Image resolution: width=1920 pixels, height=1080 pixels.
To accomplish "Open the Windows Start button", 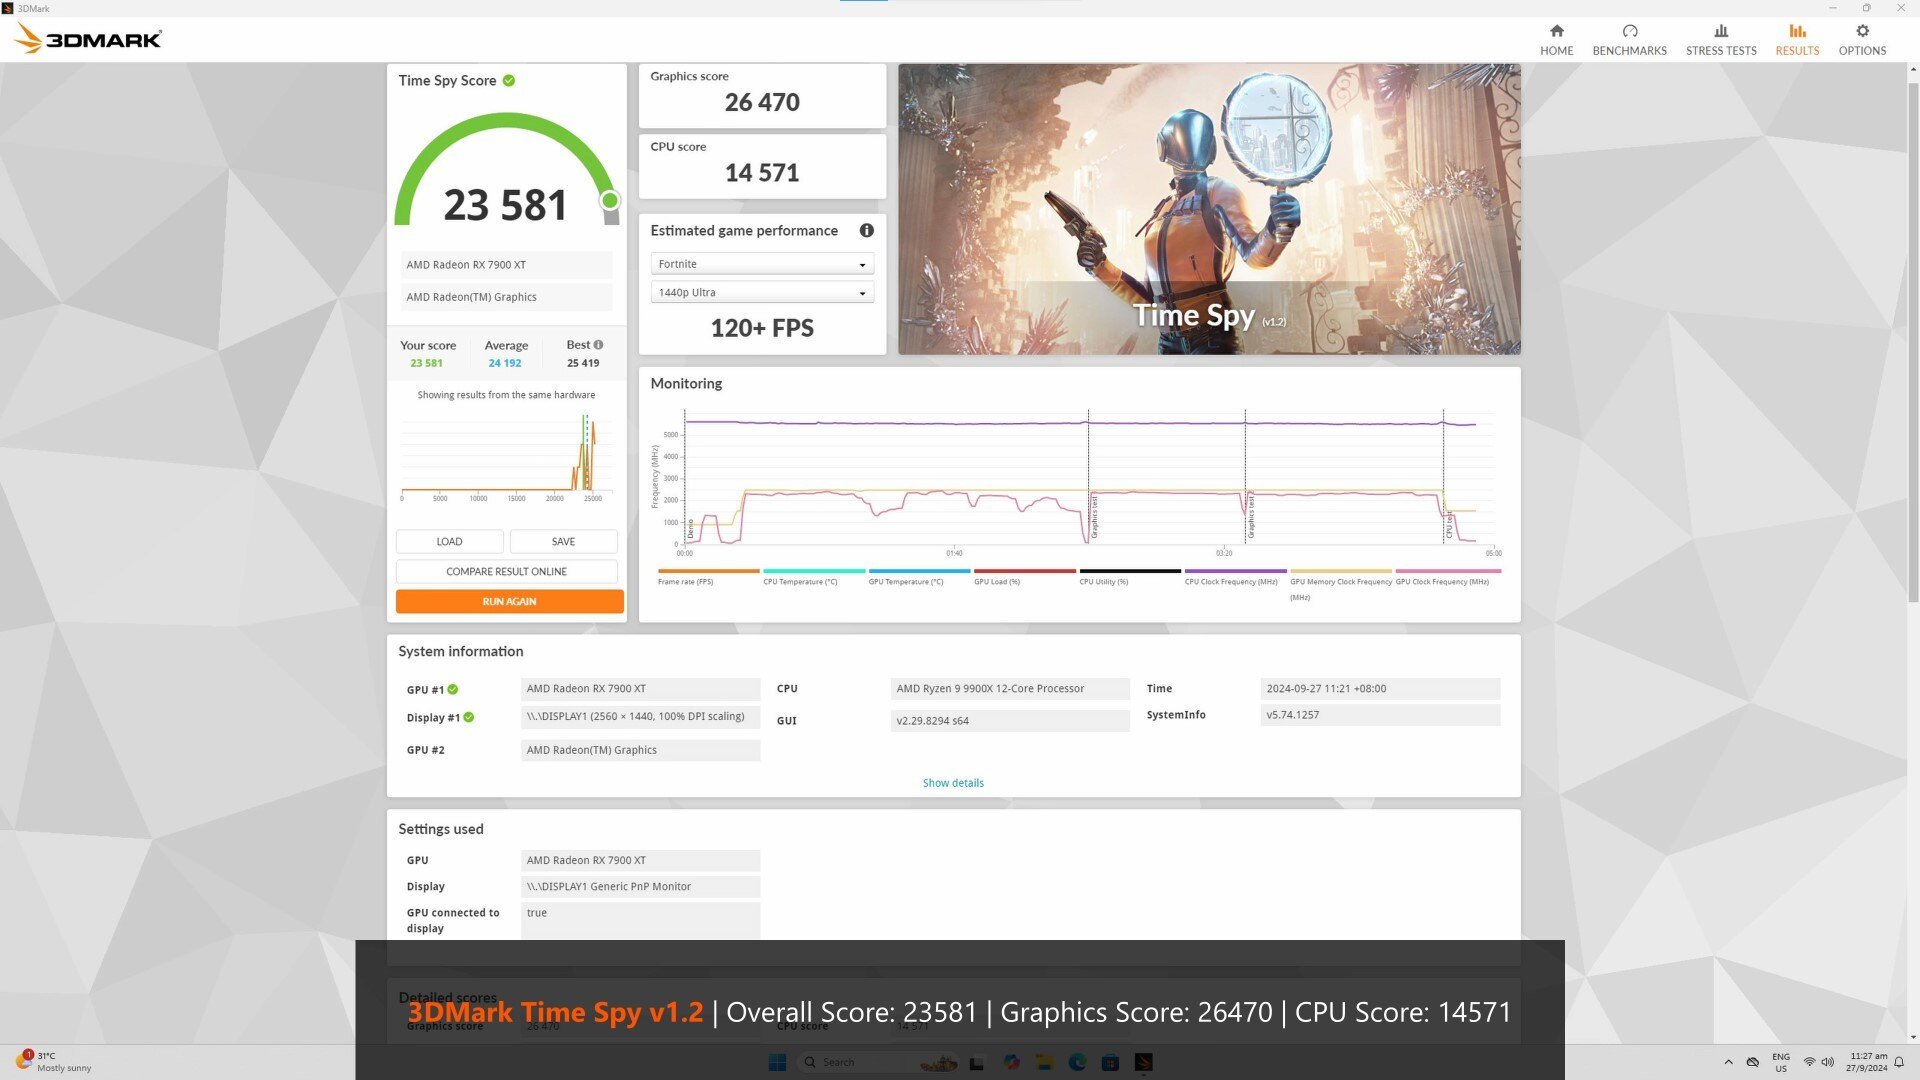I will 777,1062.
